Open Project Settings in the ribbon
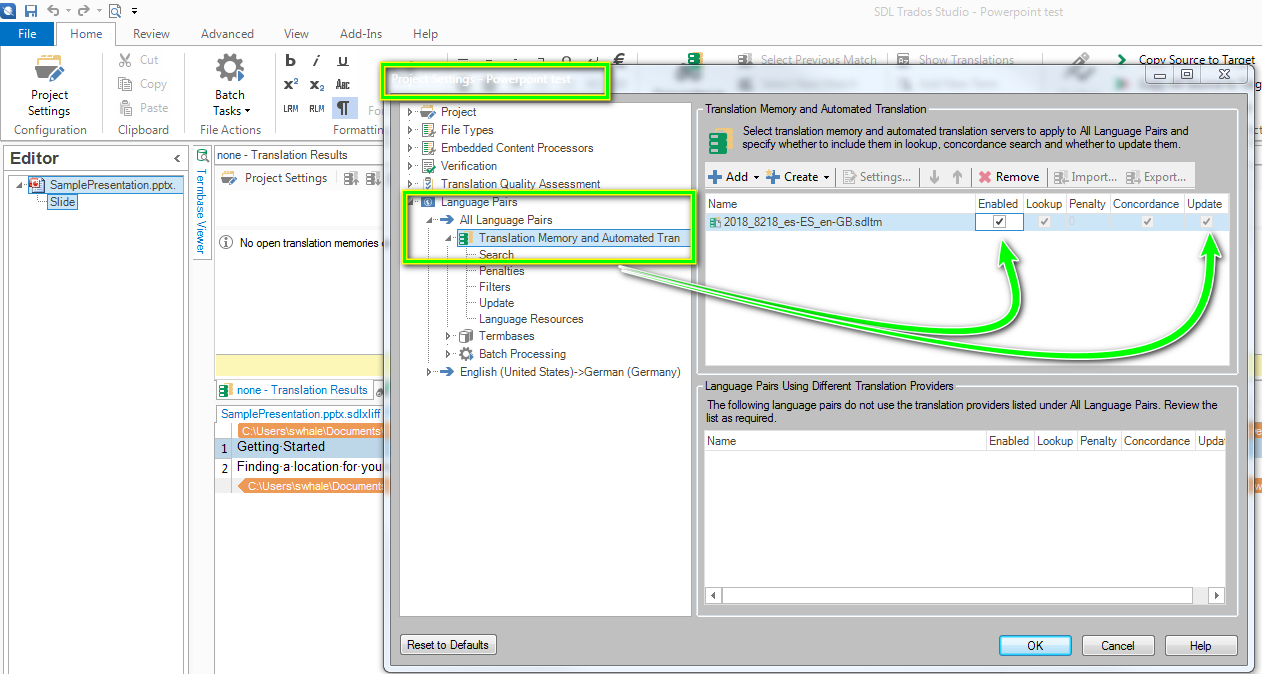 [x=49, y=86]
